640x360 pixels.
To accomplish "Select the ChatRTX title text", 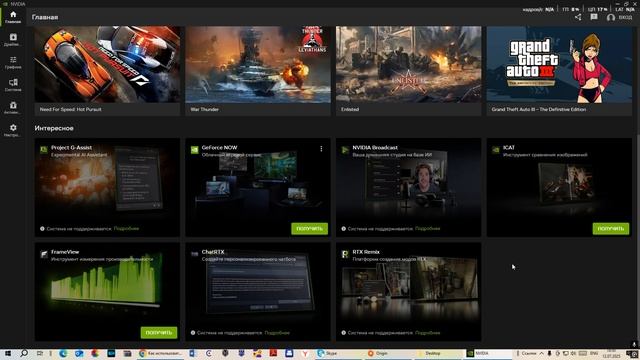I will (213, 252).
